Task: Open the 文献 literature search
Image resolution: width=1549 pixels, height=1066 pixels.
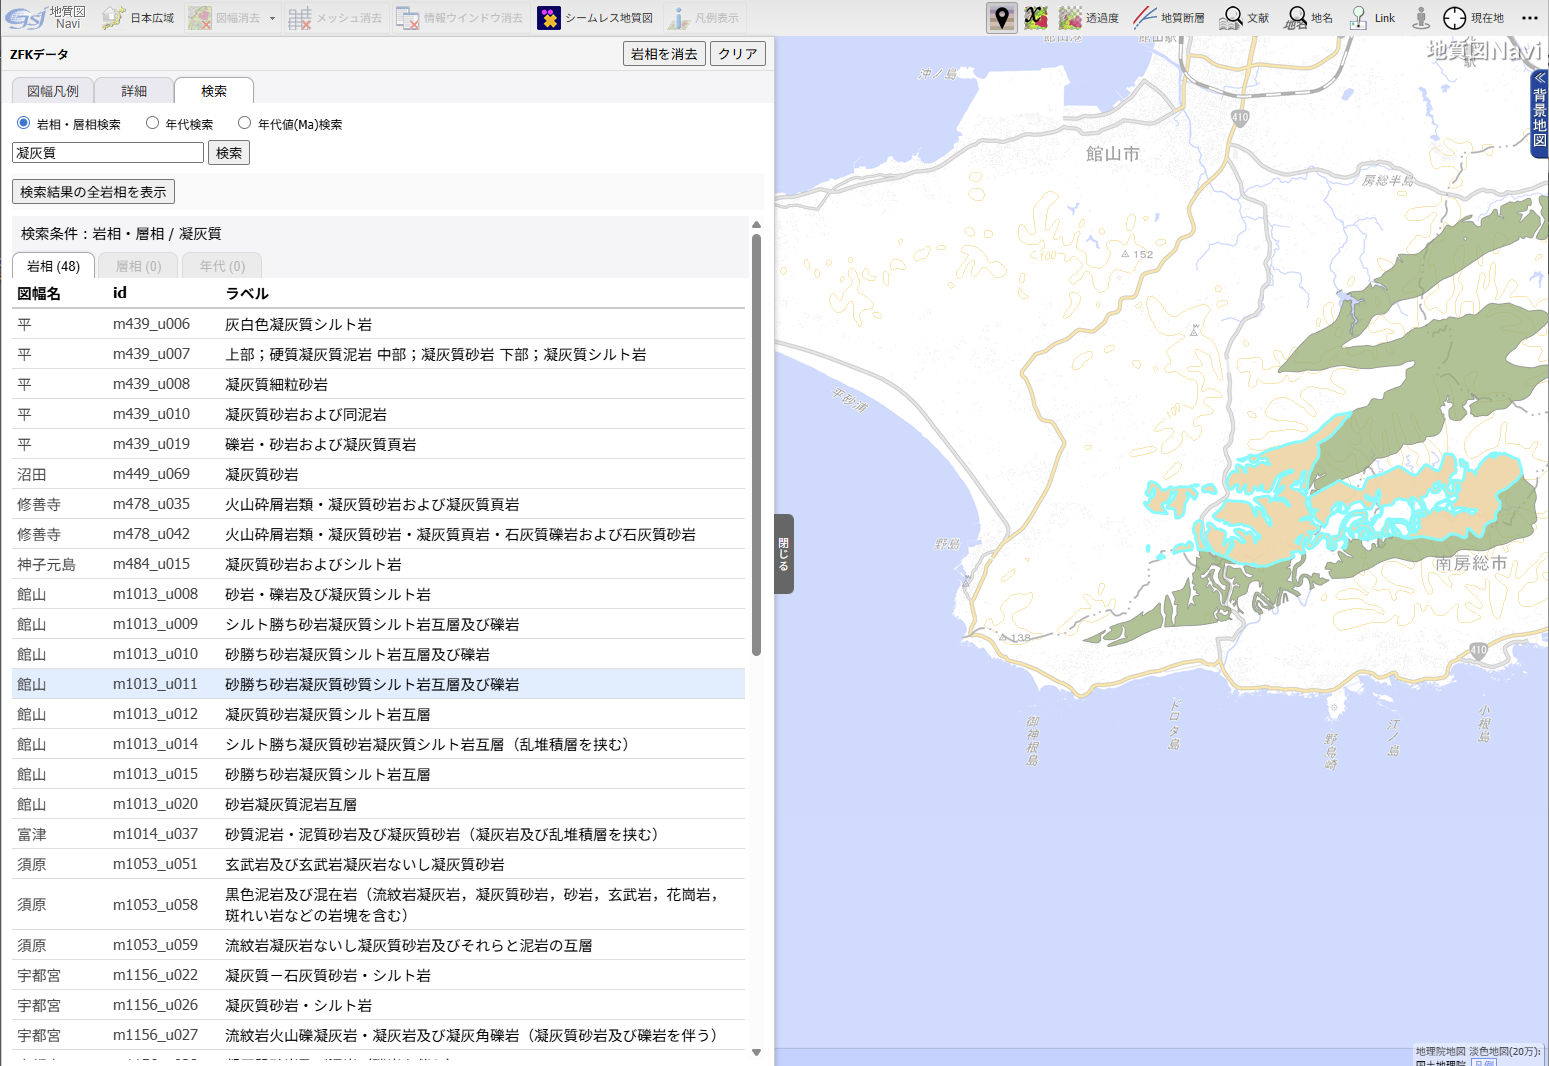Action: pos(1244,18)
